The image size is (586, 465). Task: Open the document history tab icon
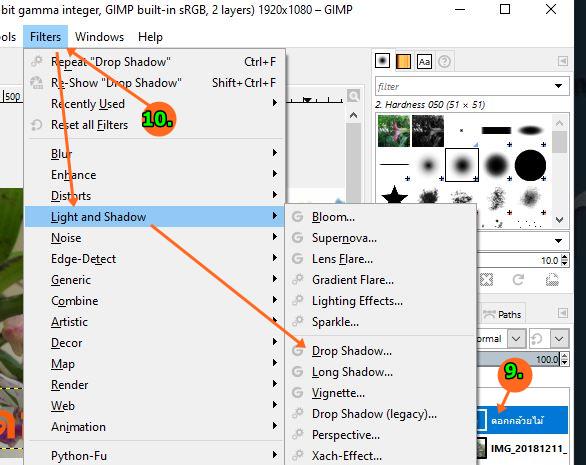pos(444,61)
